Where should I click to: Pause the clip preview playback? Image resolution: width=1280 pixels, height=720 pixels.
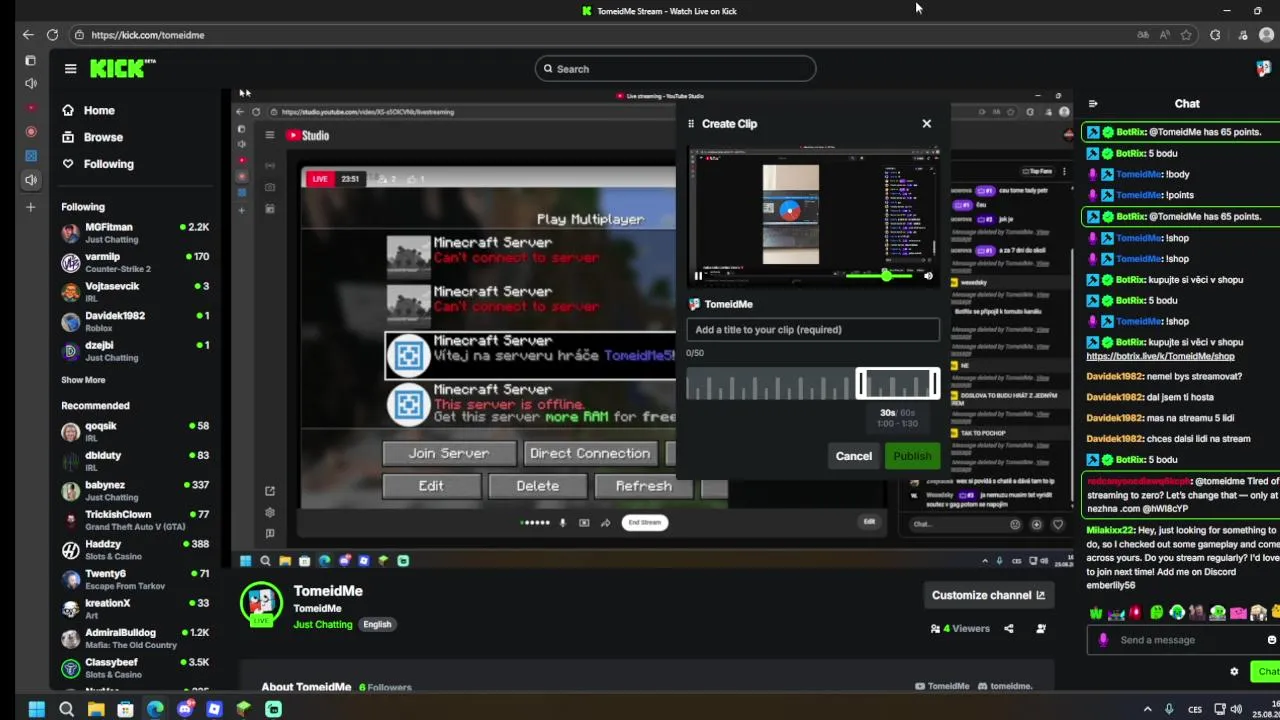click(x=698, y=276)
